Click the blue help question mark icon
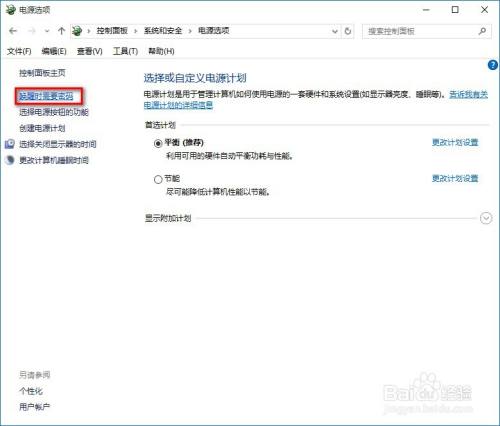The width and height of the screenshot is (500, 426). point(492,65)
